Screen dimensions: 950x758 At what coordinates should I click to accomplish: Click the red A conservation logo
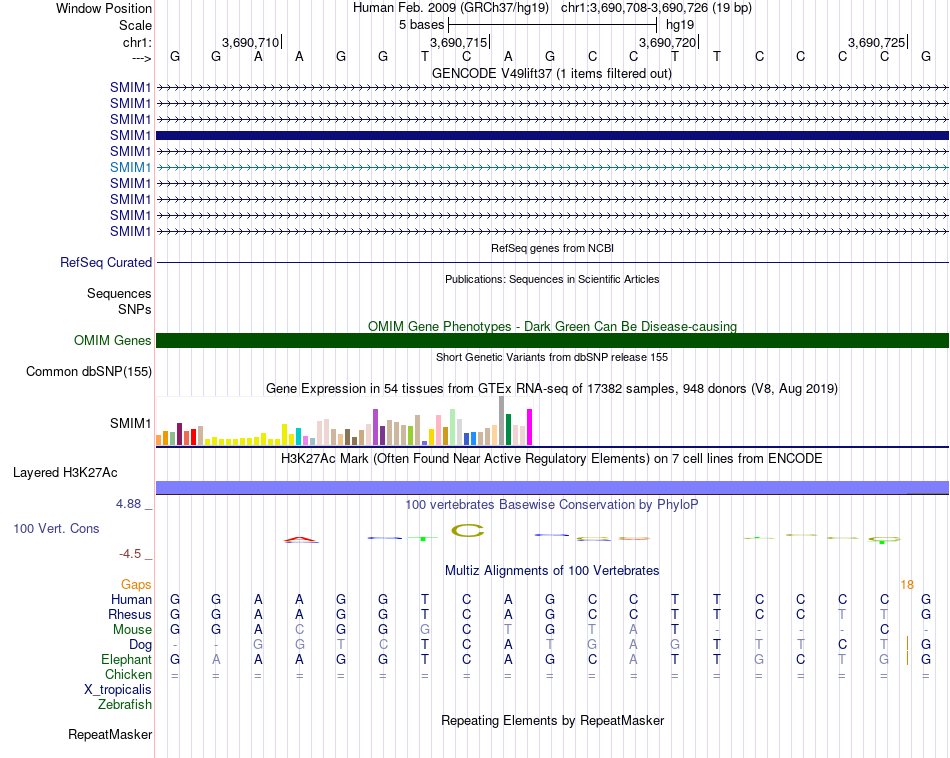click(301, 539)
